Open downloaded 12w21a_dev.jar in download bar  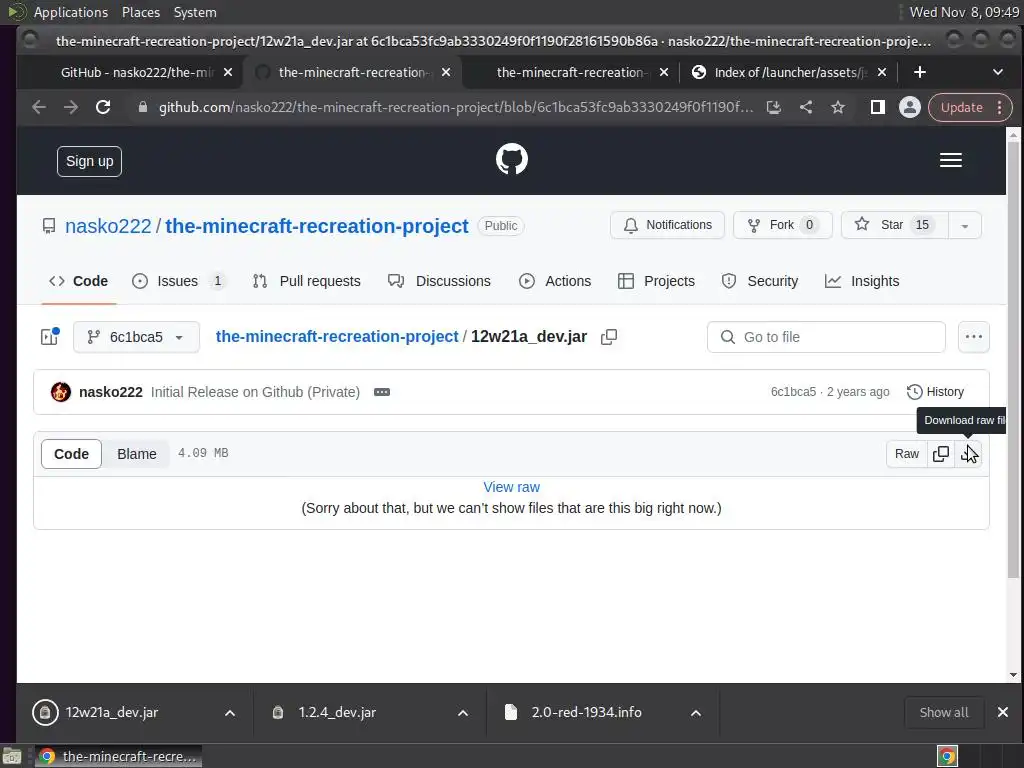[x=111, y=712]
